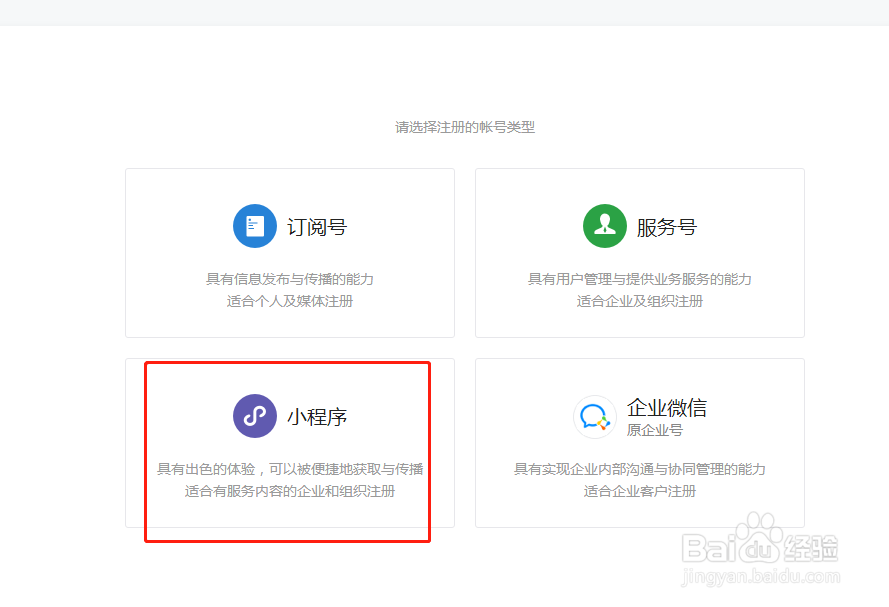Select the 订阅号 account type title

(317, 227)
